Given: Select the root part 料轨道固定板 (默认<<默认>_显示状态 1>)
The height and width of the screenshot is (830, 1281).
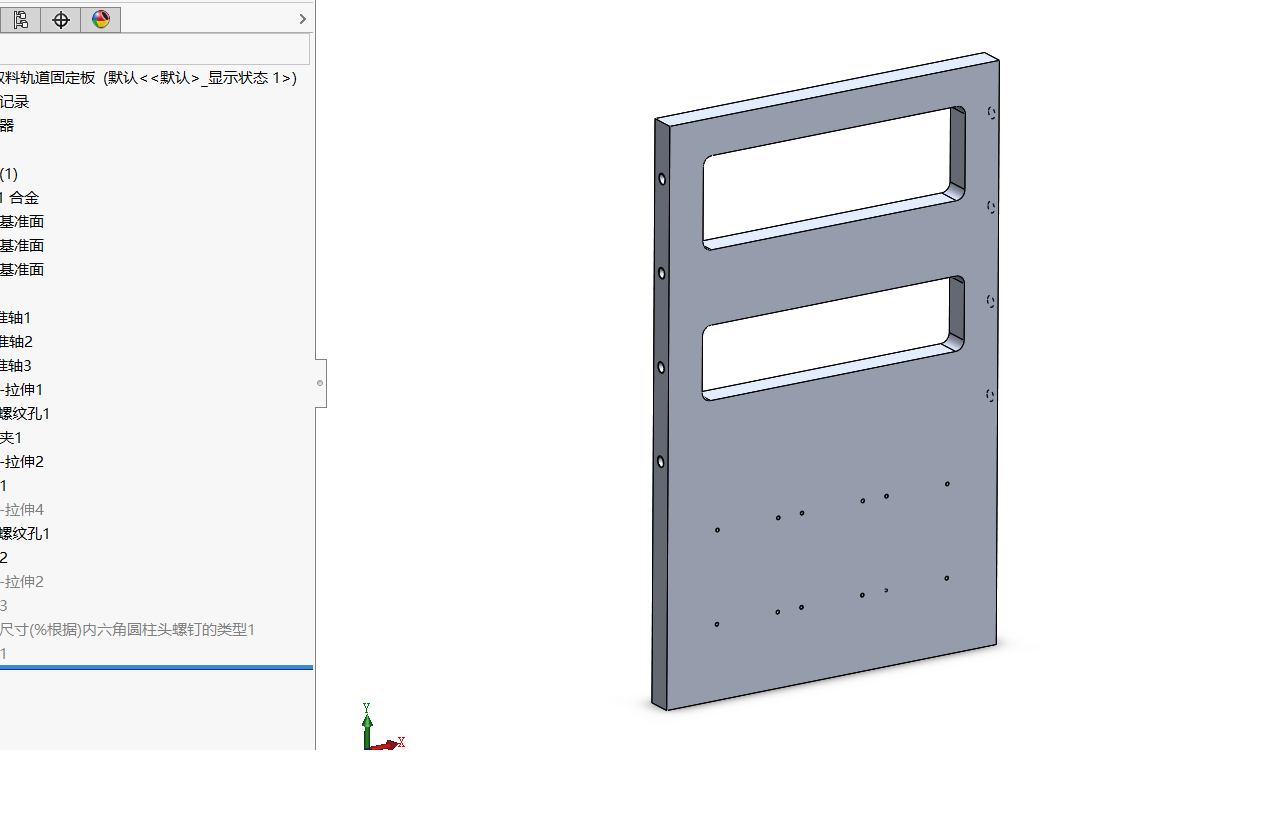Looking at the screenshot, I should click(x=148, y=78).
